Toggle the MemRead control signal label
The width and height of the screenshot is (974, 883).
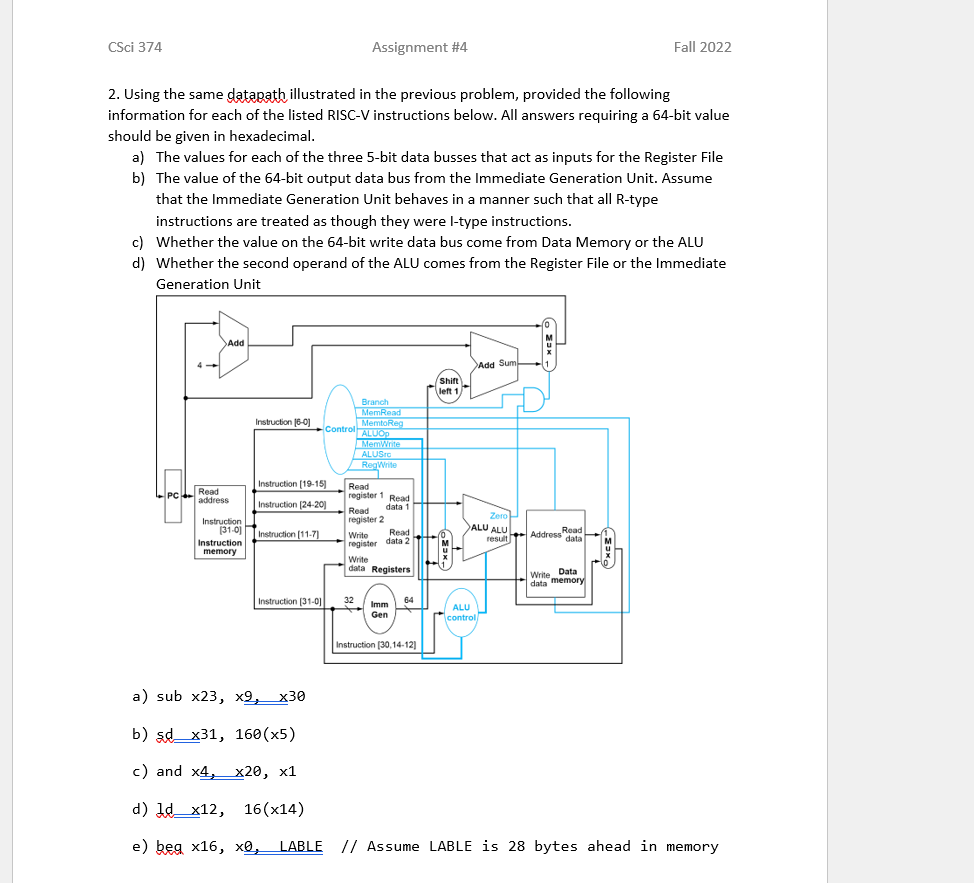tap(381, 412)
